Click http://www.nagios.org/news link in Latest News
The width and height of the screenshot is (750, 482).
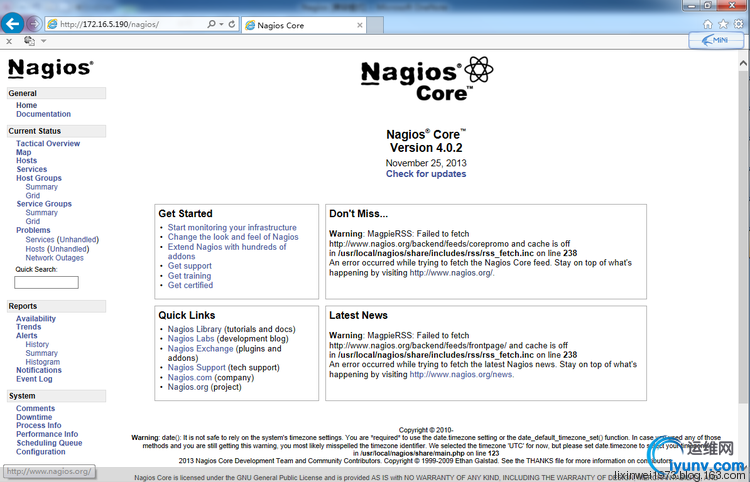(462, 375)
